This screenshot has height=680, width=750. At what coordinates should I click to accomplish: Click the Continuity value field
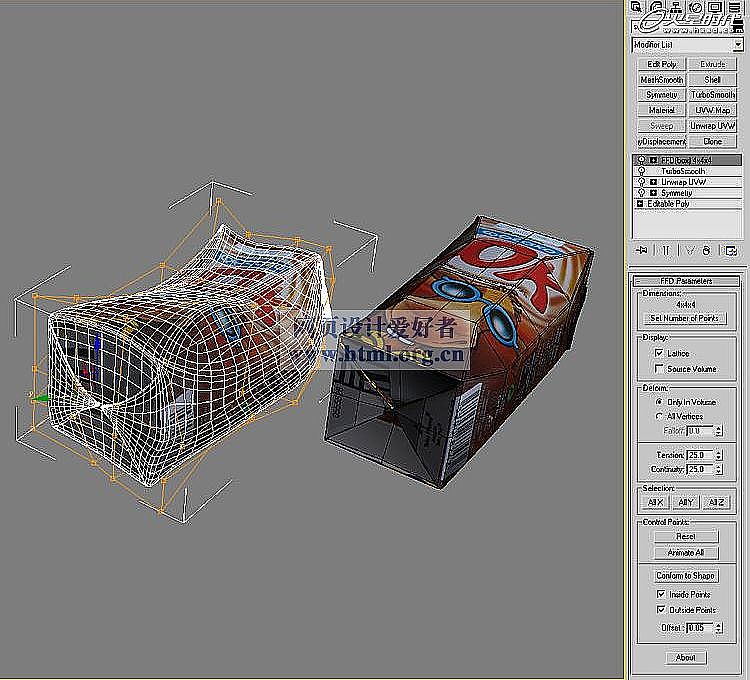tap(700, 470)
